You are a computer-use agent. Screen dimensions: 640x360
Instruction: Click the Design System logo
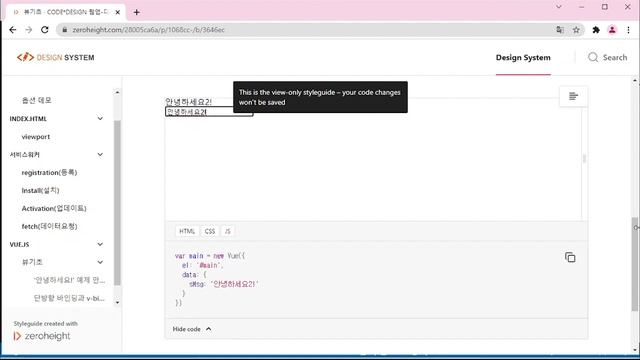pyautogui.click(x=56, y=58)
